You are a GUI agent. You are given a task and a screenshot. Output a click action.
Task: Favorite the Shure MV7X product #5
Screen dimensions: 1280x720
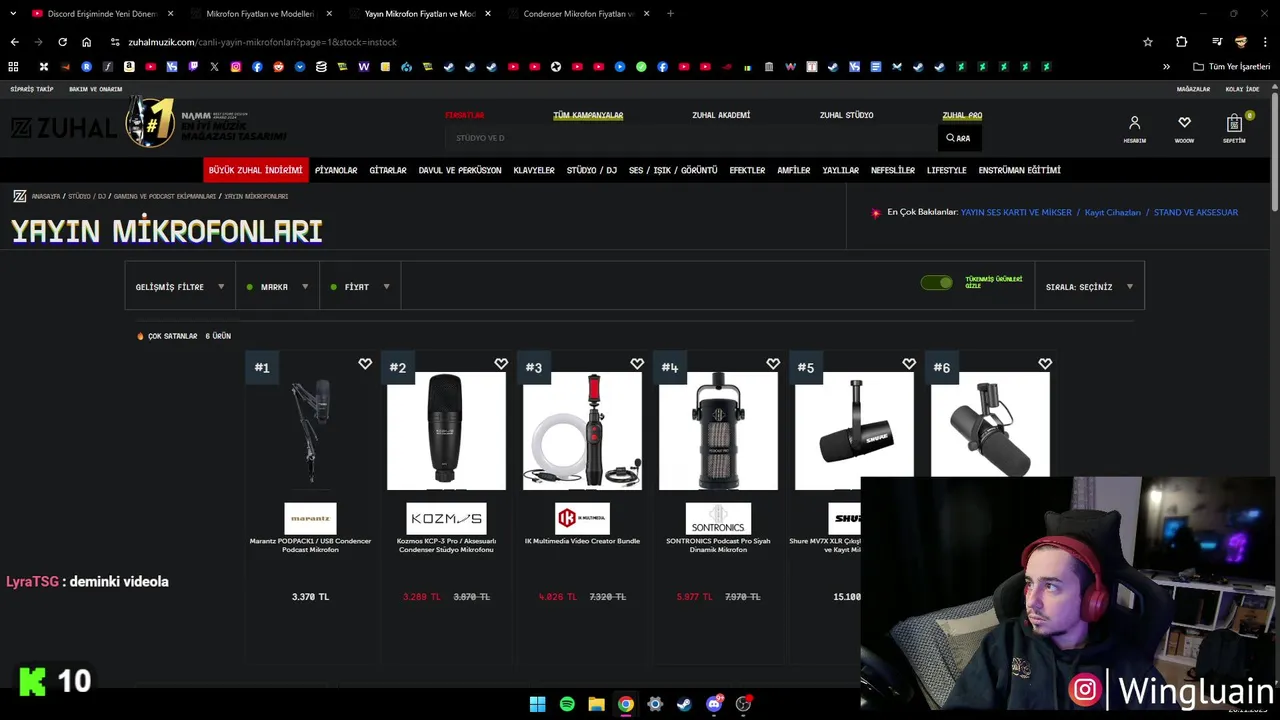coord(909,364)
